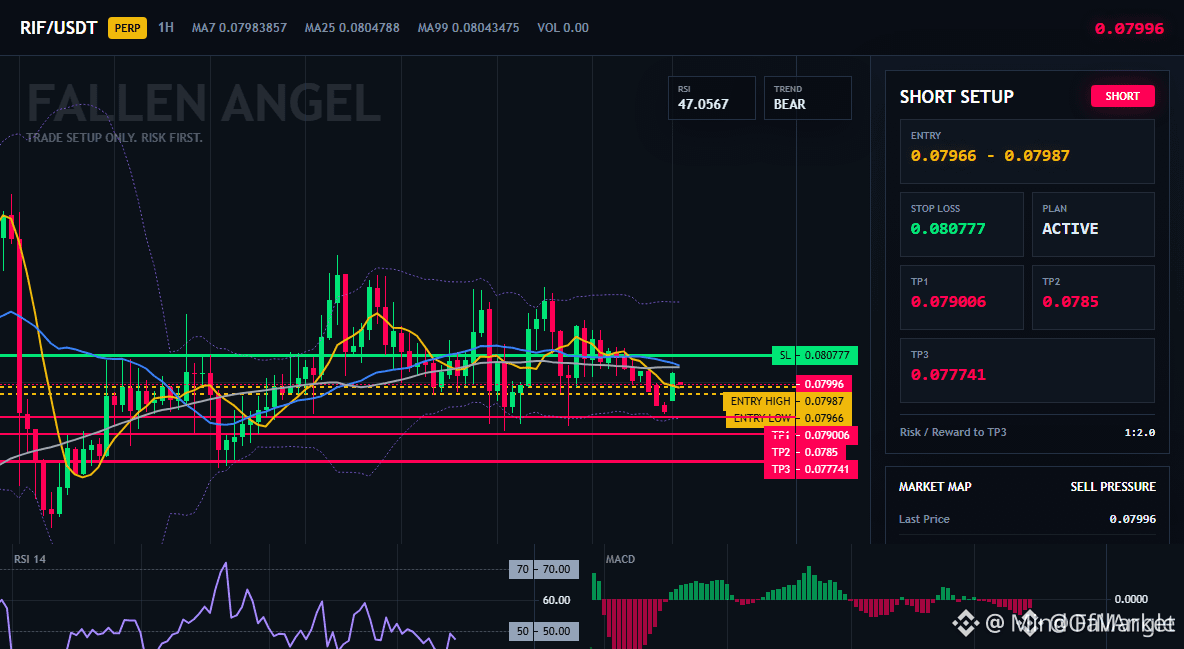
Task: Click the TP3 0.077741 chart tag
Action: 811,469
